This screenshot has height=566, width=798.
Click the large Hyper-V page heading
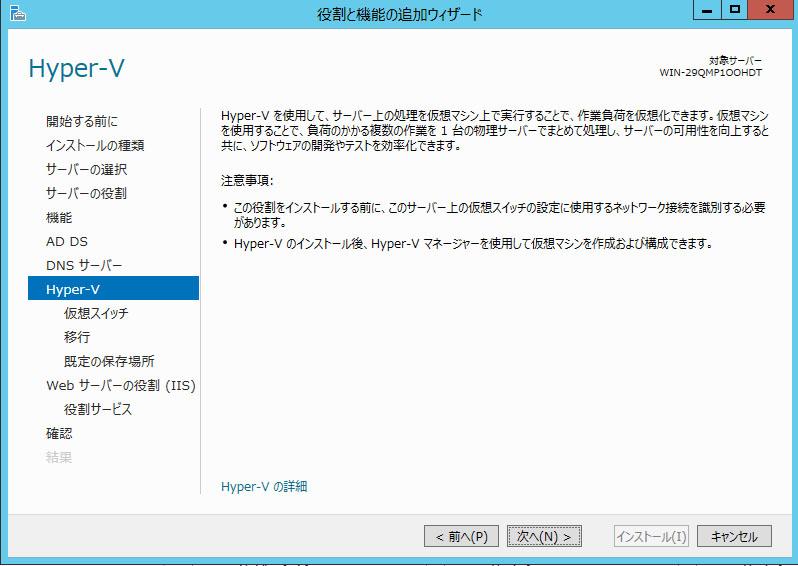(x=76, y=68)
